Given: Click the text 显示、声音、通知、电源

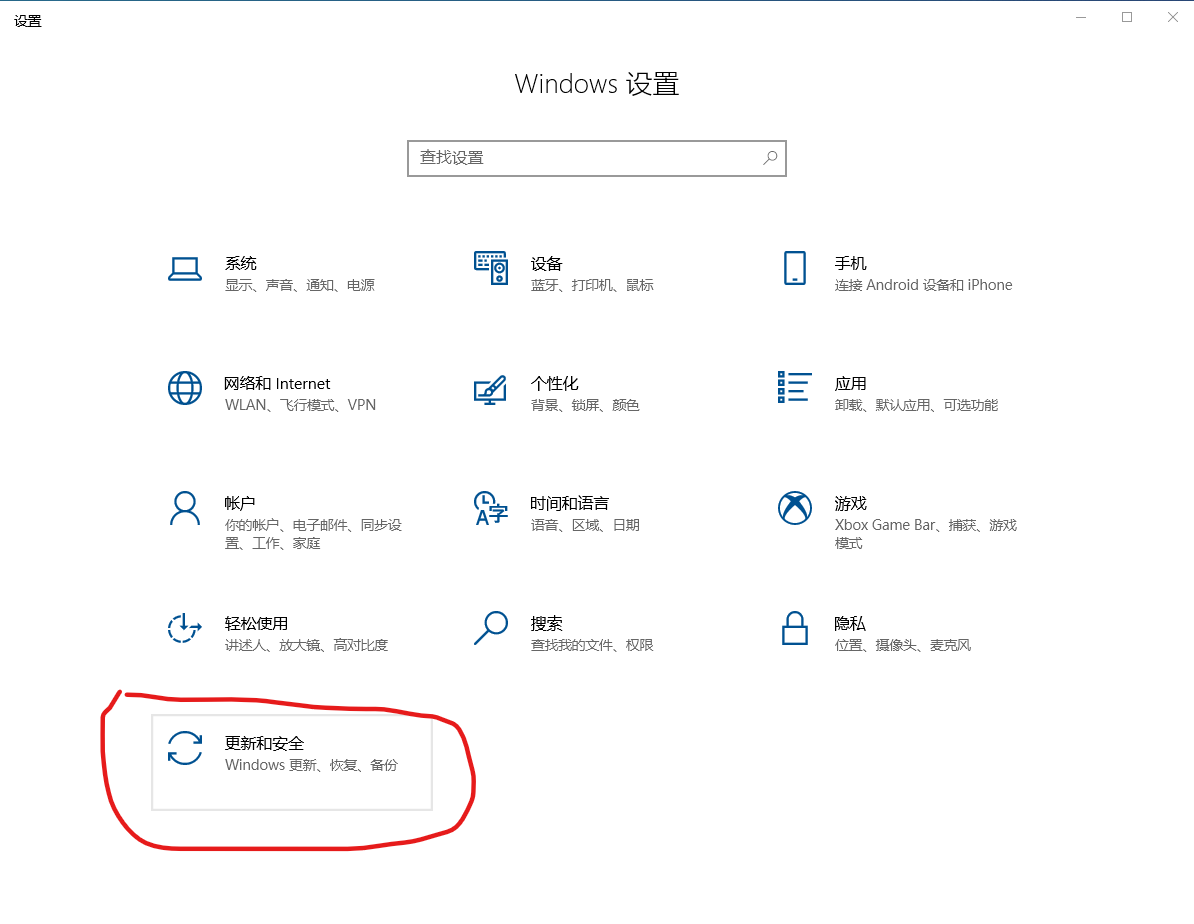Looking at the screenshot, I should pos(300,285).
